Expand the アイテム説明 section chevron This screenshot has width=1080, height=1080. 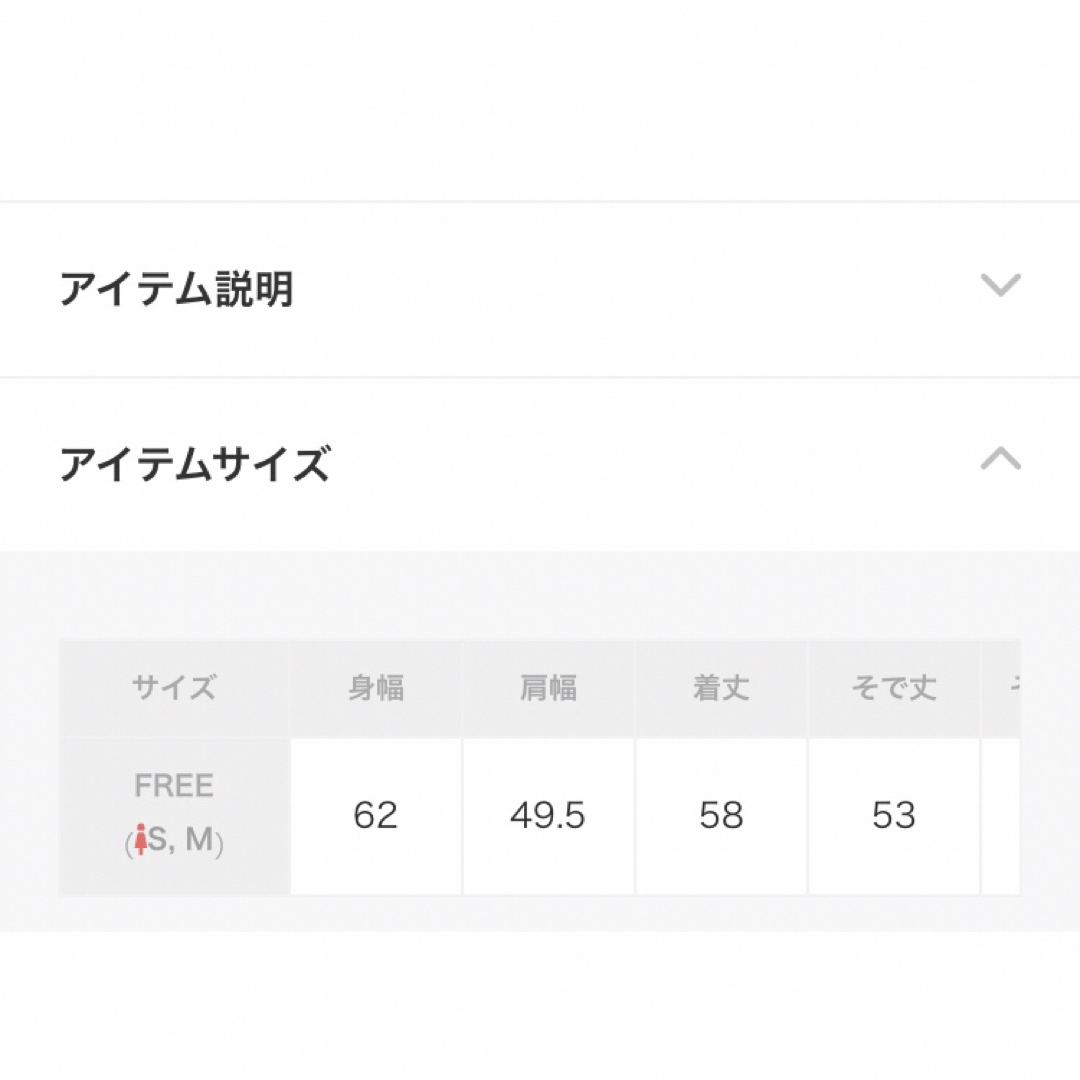click(1000, 284)
